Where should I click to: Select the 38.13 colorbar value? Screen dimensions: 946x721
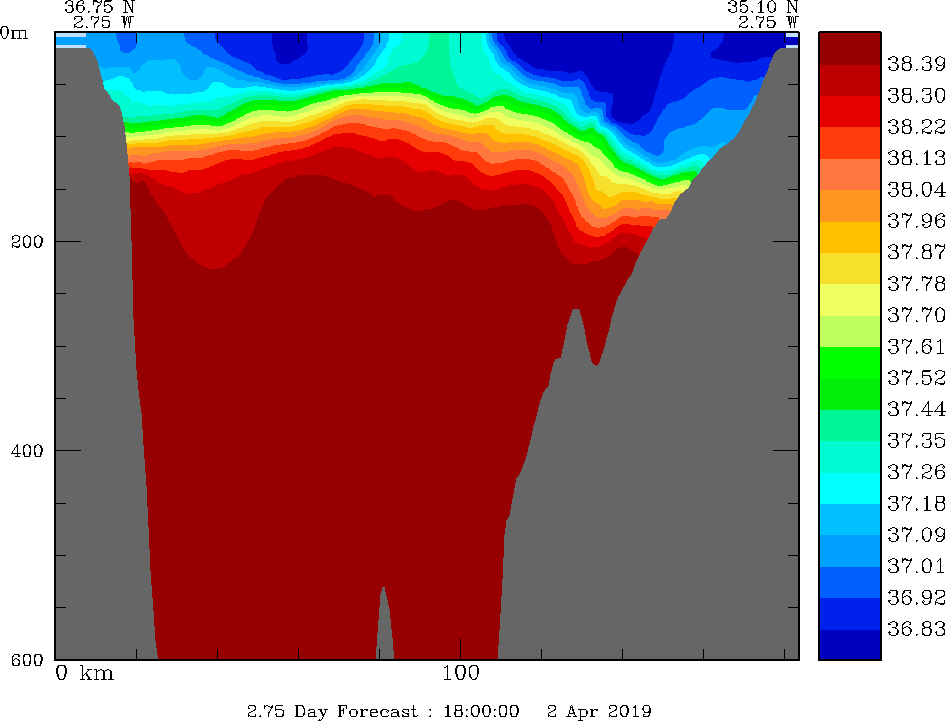click(916, 158)
